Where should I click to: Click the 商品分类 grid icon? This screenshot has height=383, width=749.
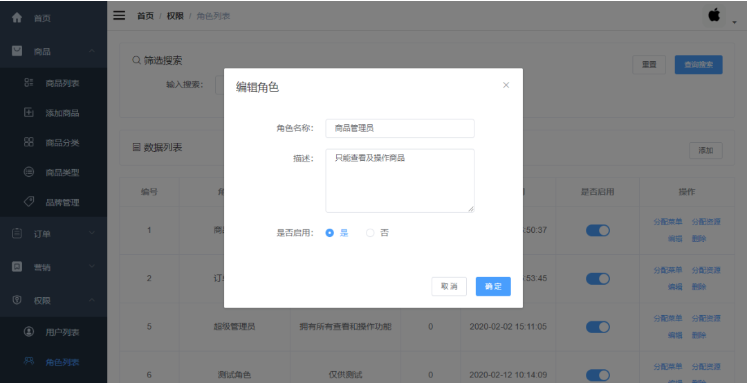click(x=29, y=142)
